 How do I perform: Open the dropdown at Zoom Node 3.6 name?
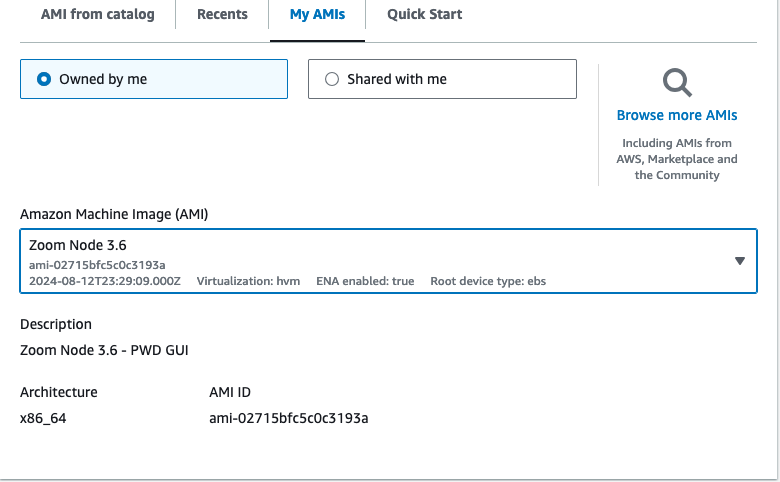point(78,246)
